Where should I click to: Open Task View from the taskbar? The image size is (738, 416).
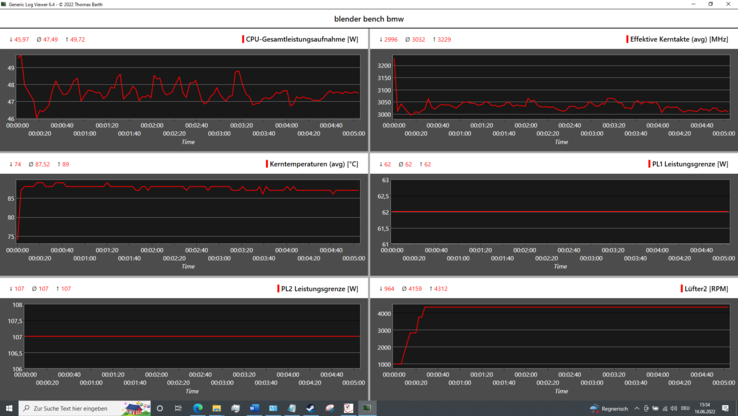point(179,408)
